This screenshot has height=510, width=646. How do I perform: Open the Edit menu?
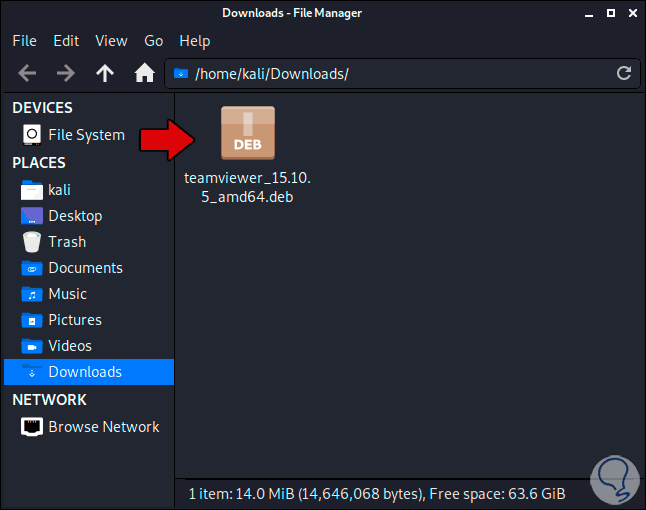tap(66, 41)
